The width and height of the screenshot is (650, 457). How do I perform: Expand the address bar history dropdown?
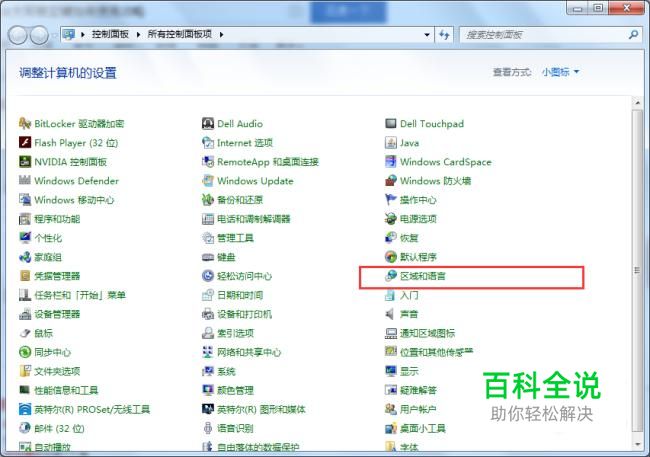pos(427,35)
